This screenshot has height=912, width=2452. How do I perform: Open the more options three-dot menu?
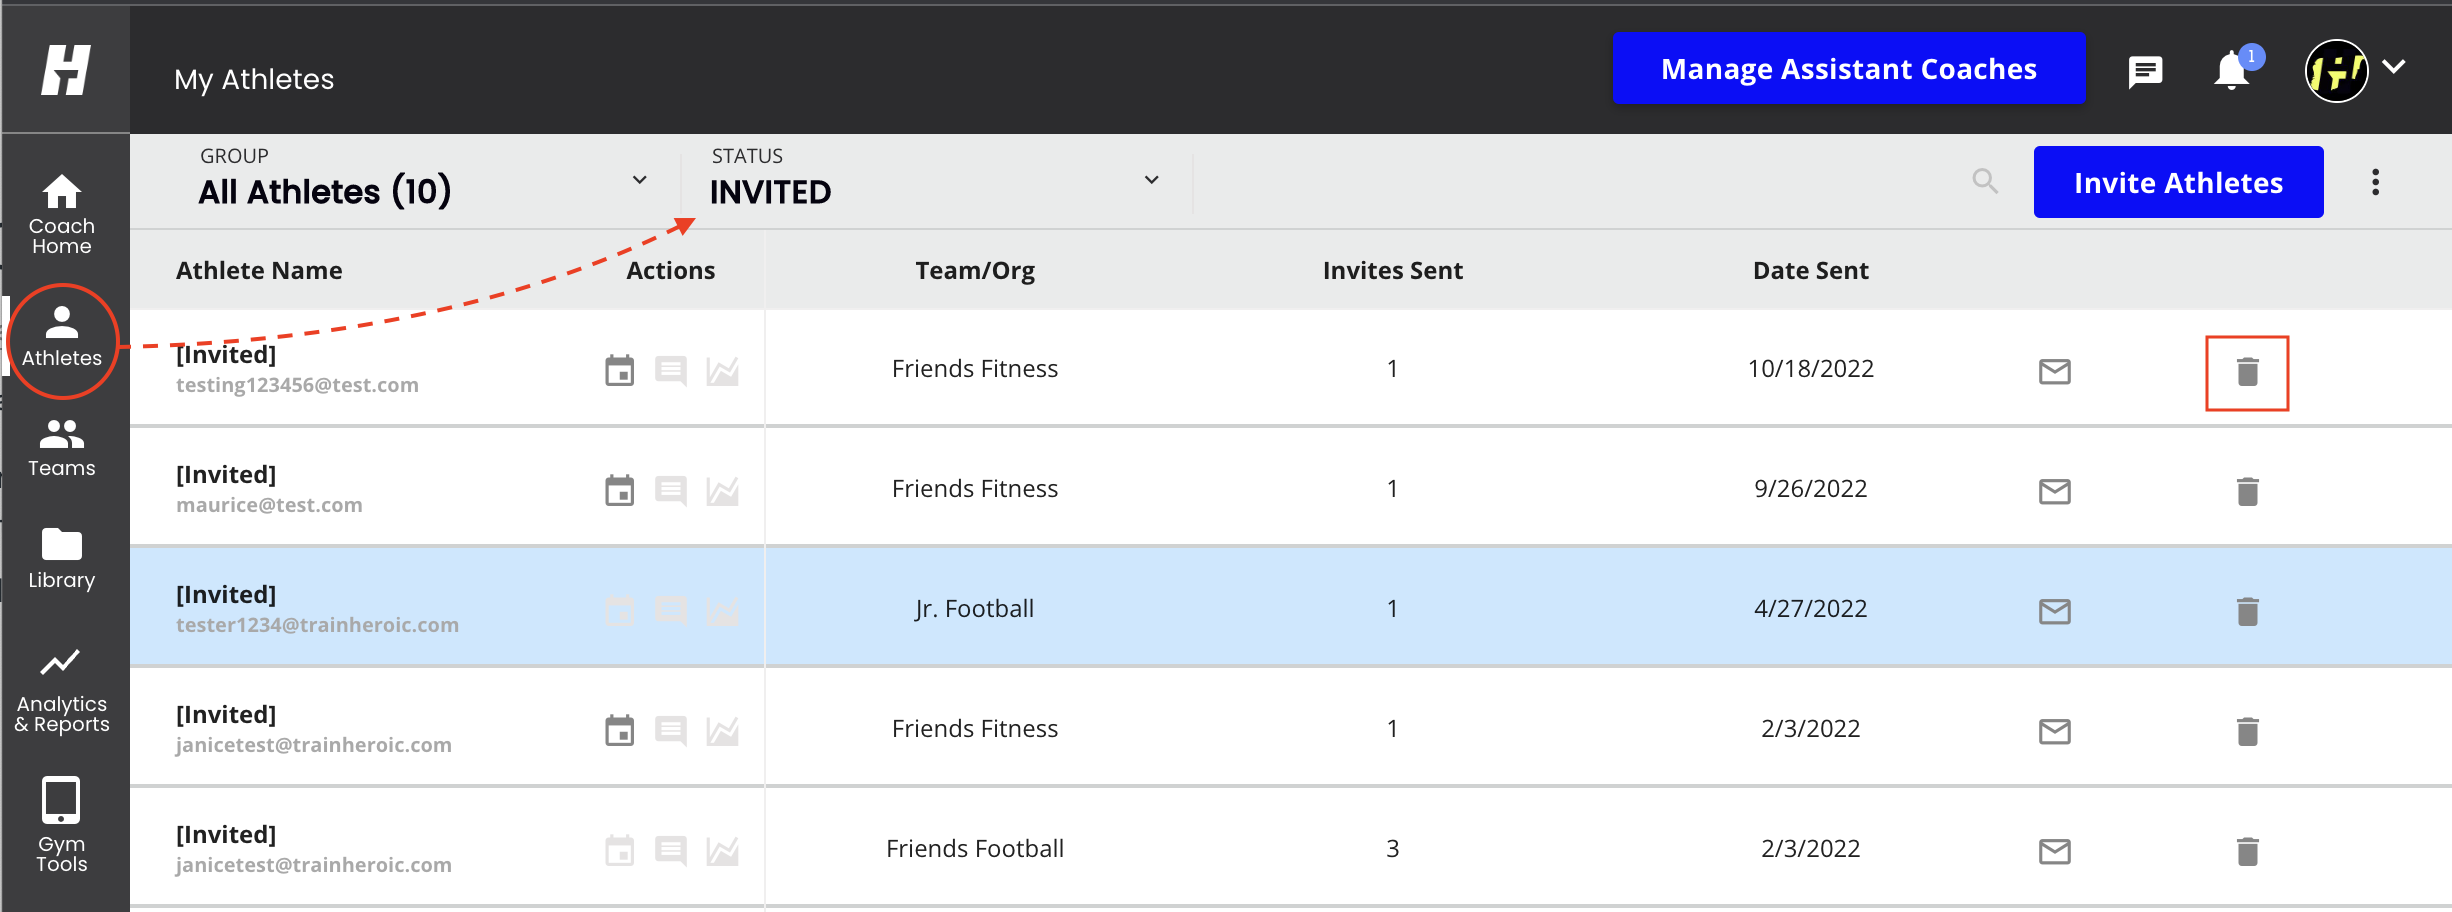(2375, 182)
